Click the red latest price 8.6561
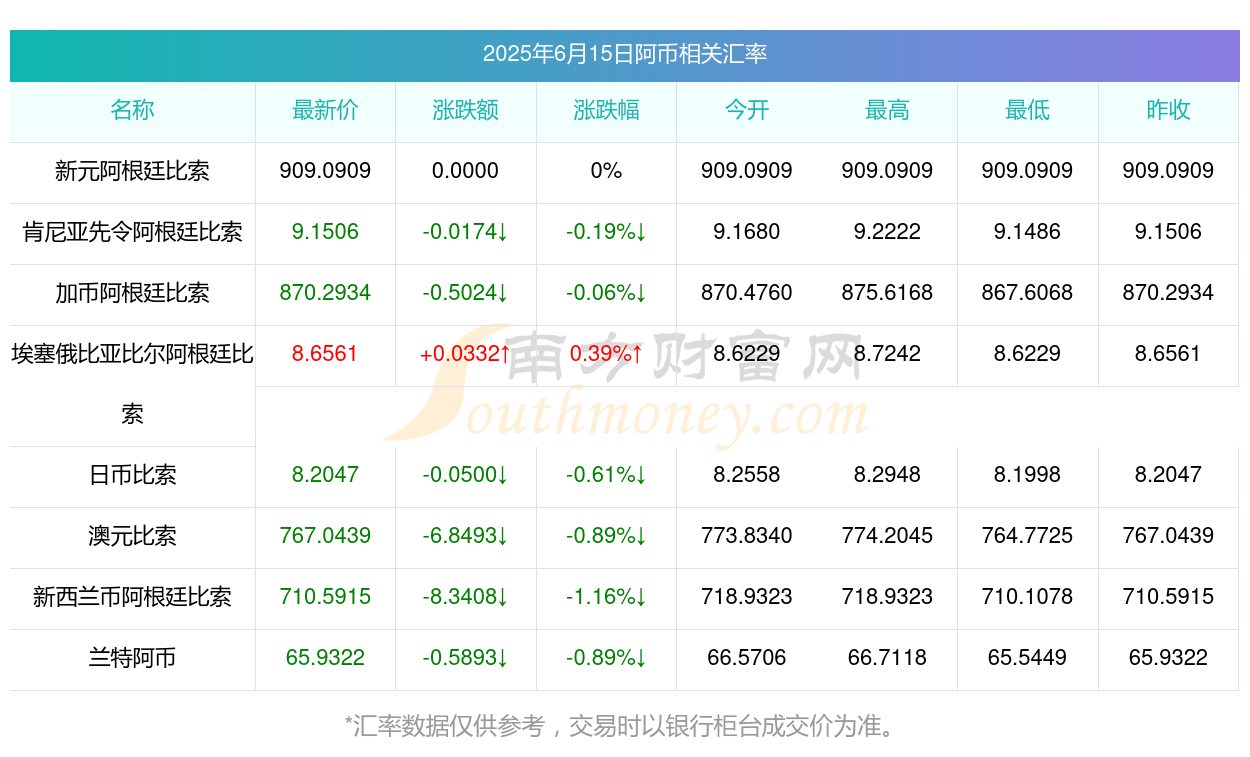 (325, 354)
